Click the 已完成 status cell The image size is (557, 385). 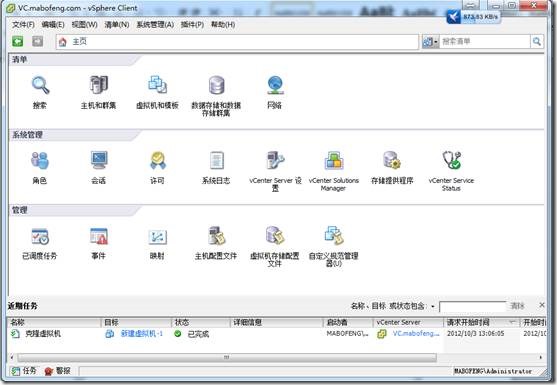click(198, 334)
